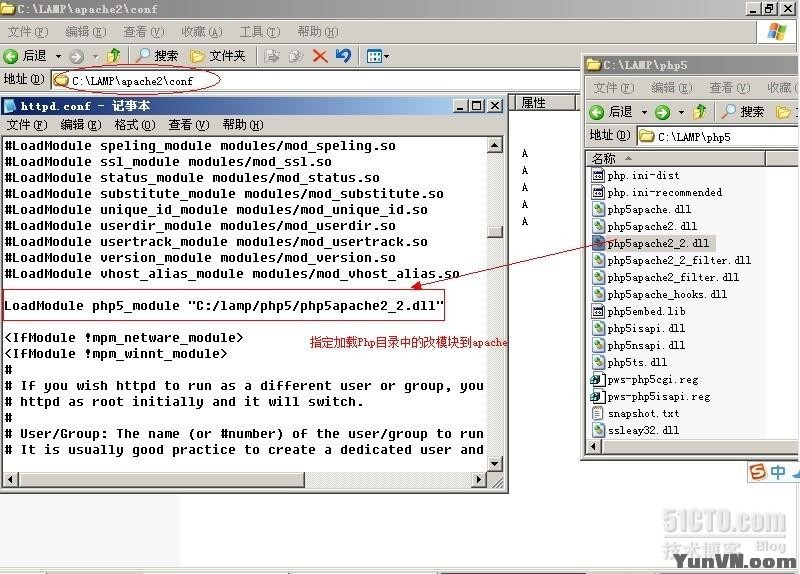Image resolution: width=800 pixels, height=574 pixels.
Task: Select the php5nsapi.dll file
Action: point(638,345)
